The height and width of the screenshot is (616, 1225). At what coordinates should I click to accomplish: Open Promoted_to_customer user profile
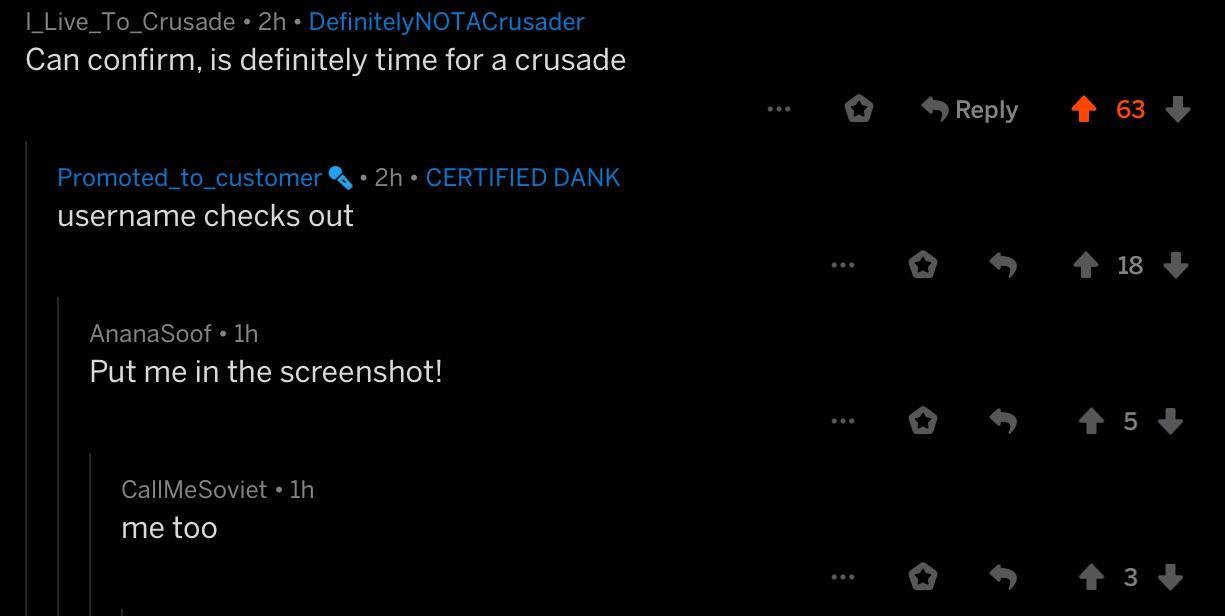tap(189, 178)
